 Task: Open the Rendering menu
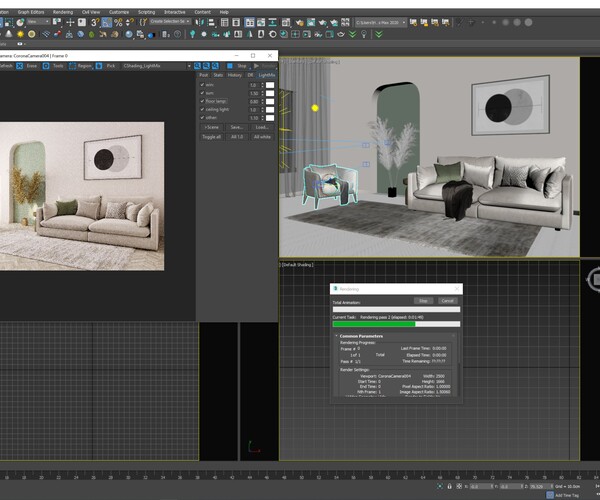tap(63, 12)
